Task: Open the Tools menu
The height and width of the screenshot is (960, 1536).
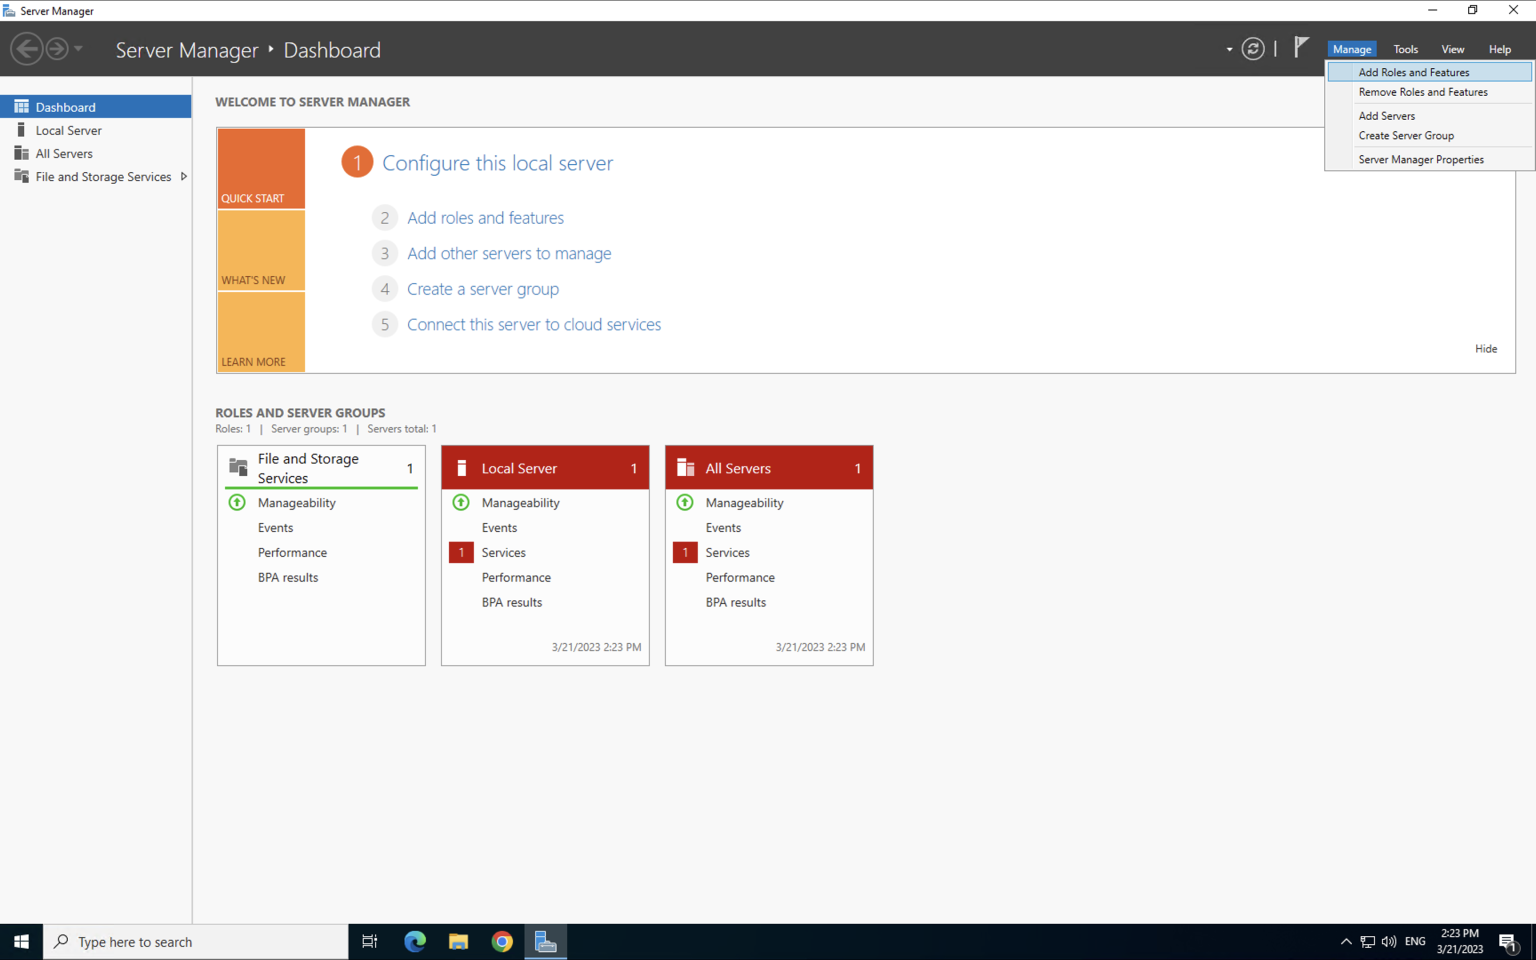Action: click(x=1405, y=49)
